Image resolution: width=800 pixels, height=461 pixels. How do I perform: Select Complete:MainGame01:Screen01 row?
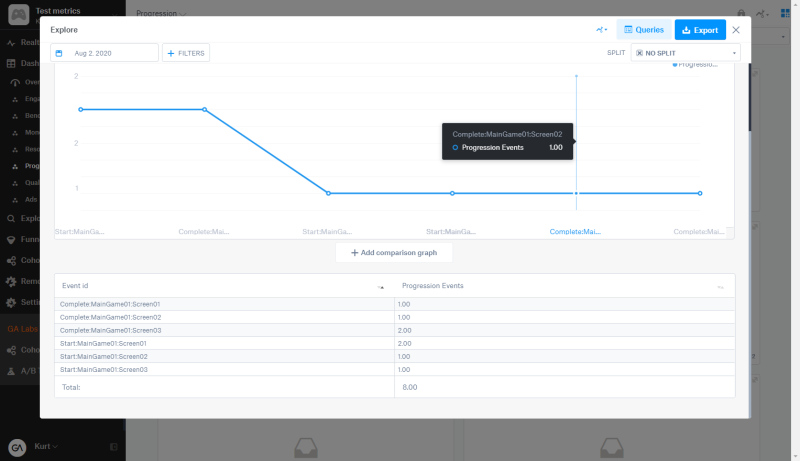point(394,304)
